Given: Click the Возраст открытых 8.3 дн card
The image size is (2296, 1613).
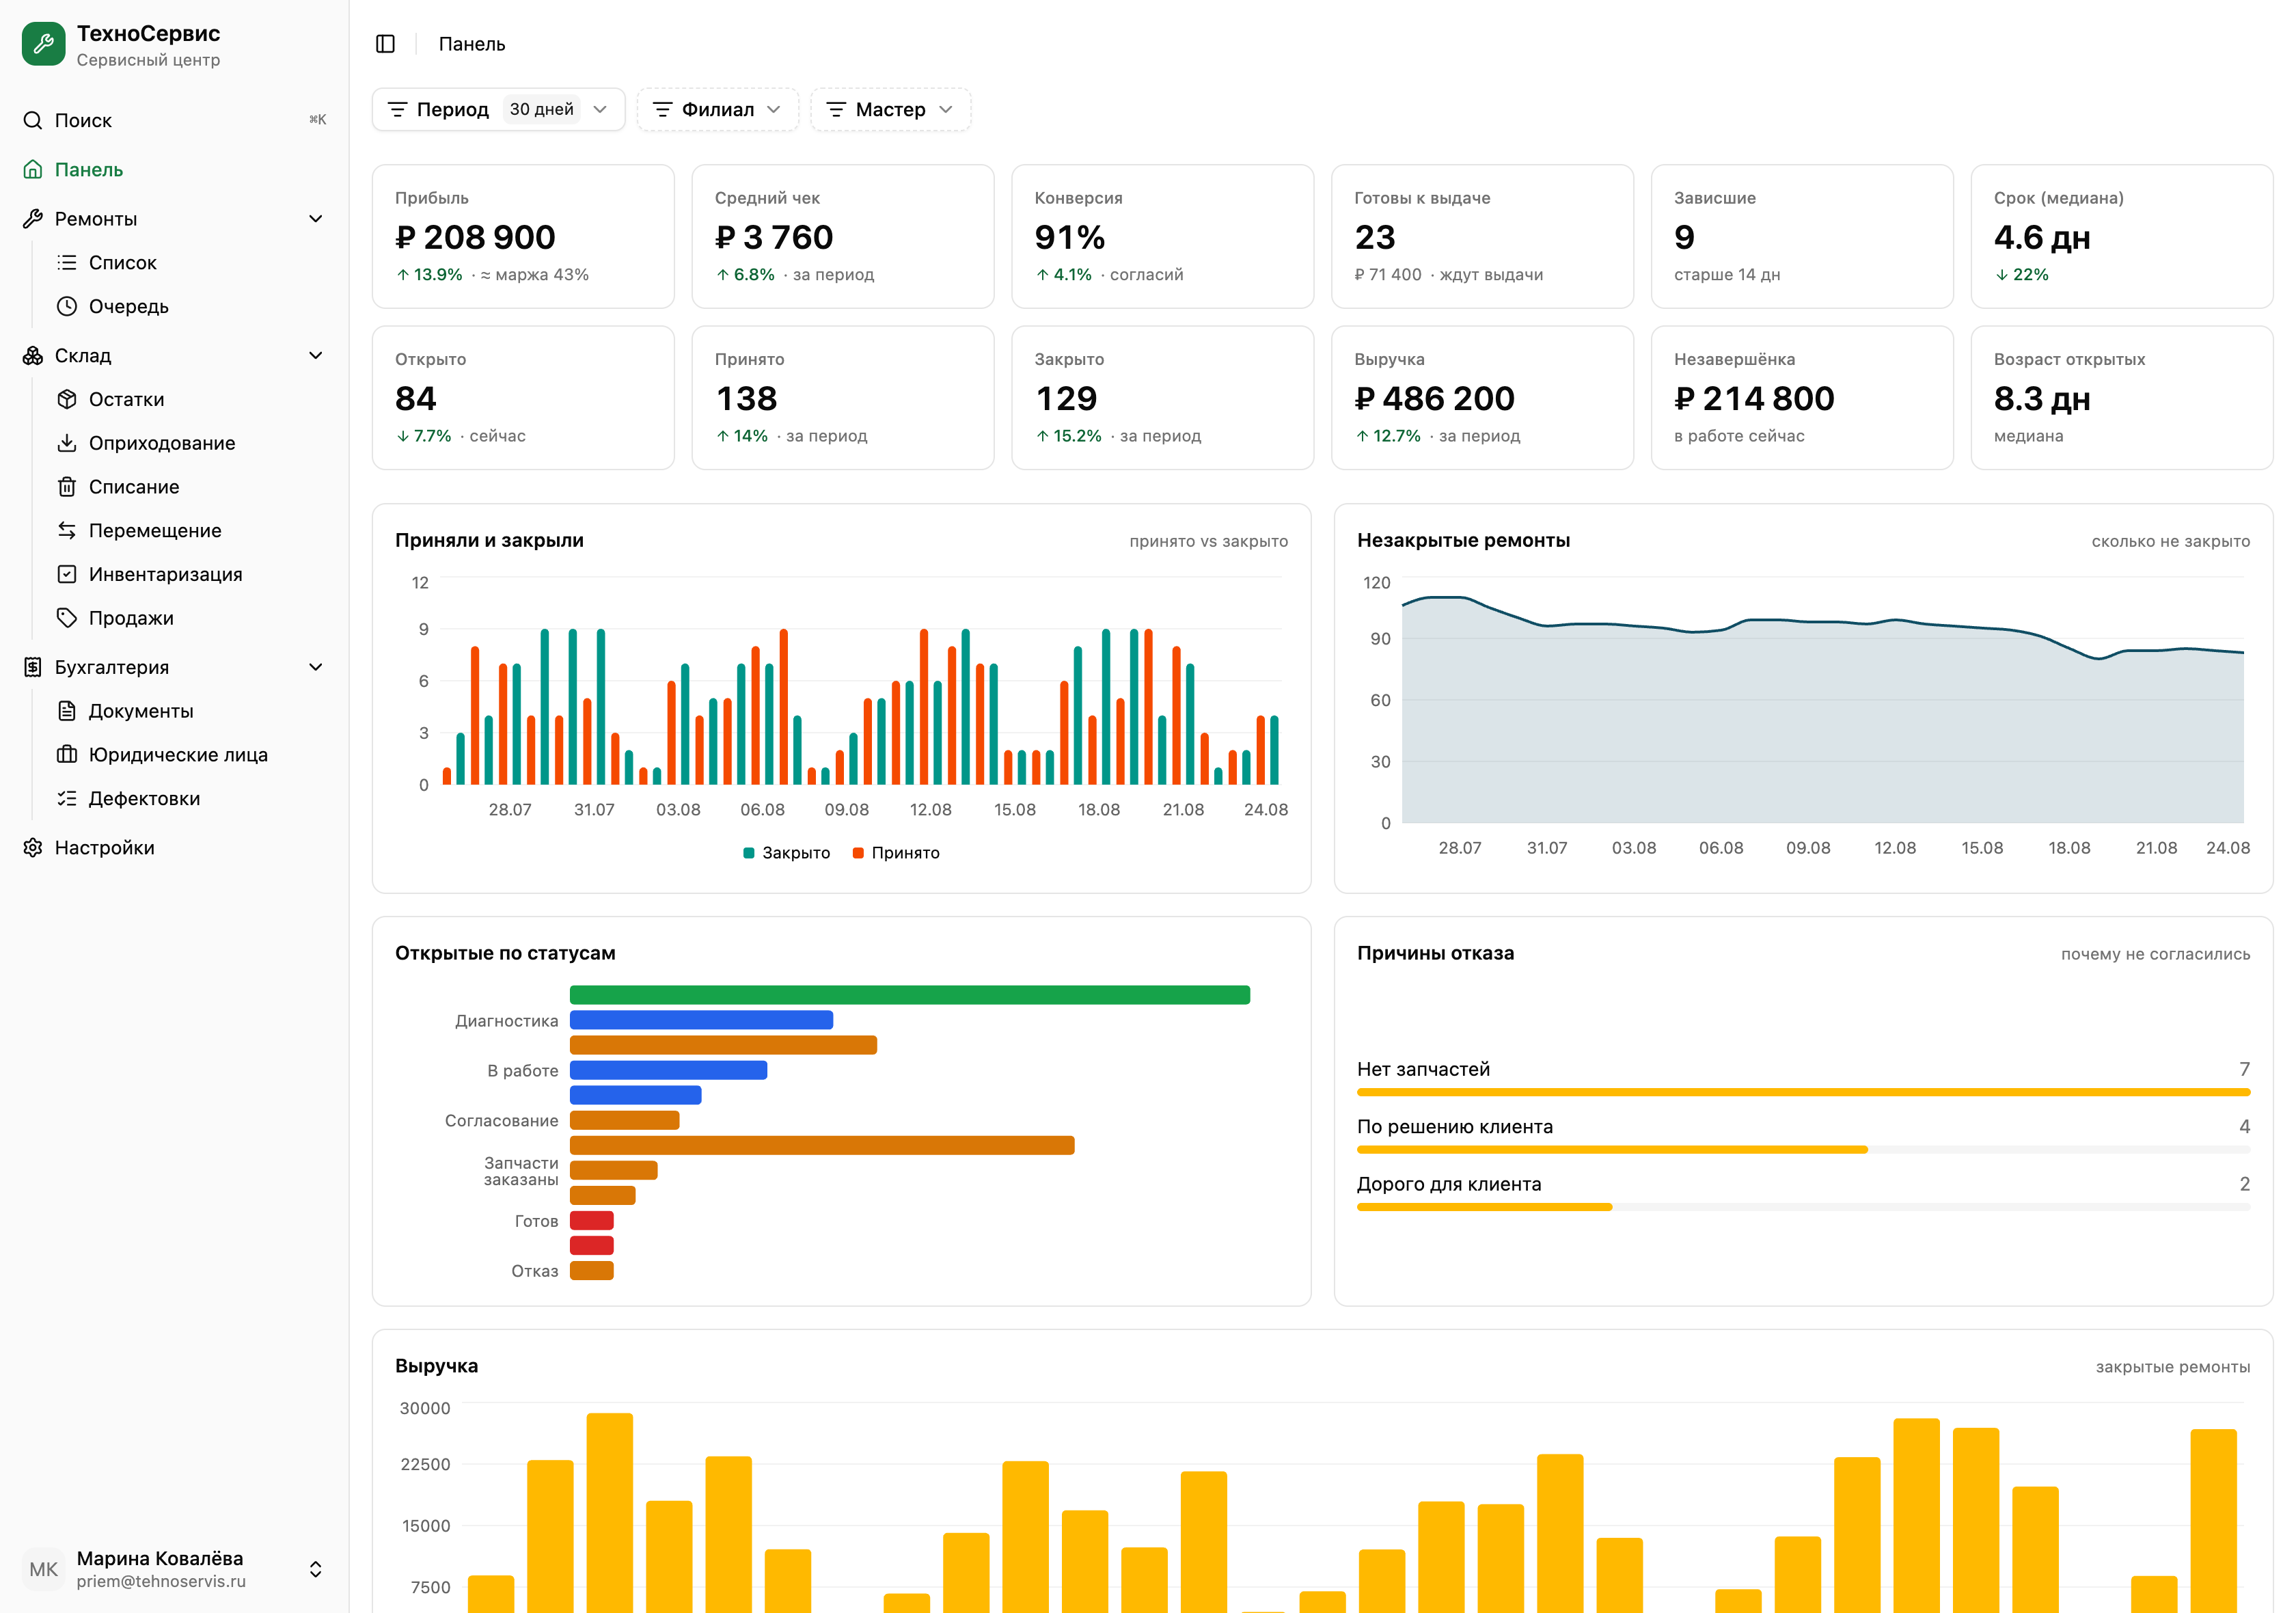Looking at the screenshot, I should [x=2122, y=398].
